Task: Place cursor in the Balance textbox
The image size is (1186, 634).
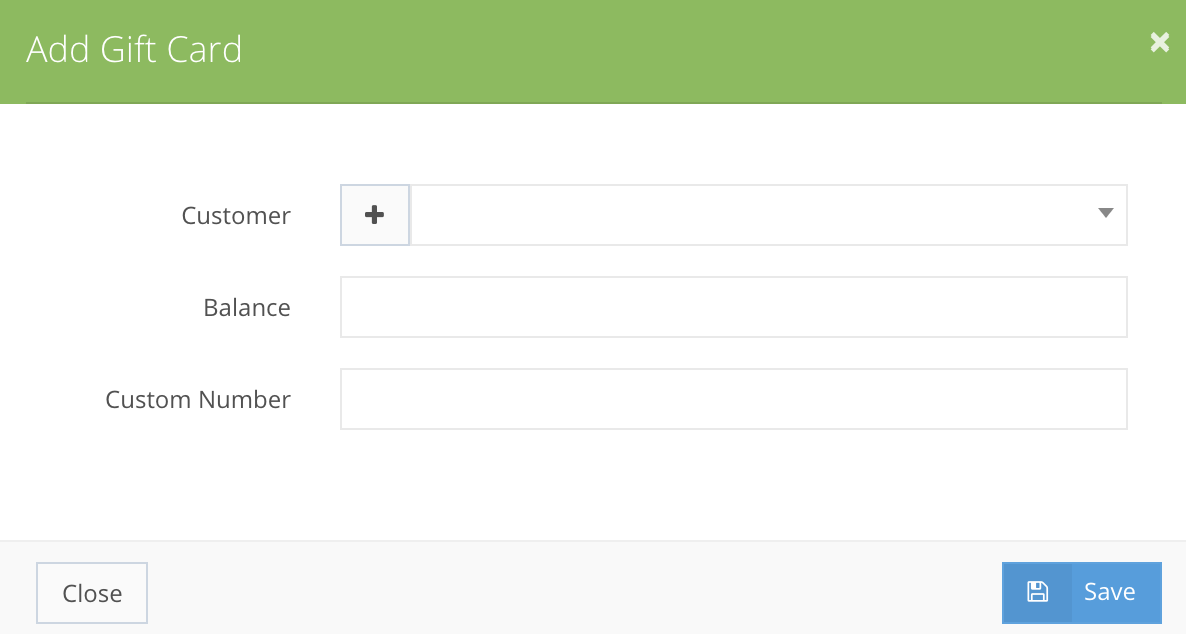Action: [733, 307]
